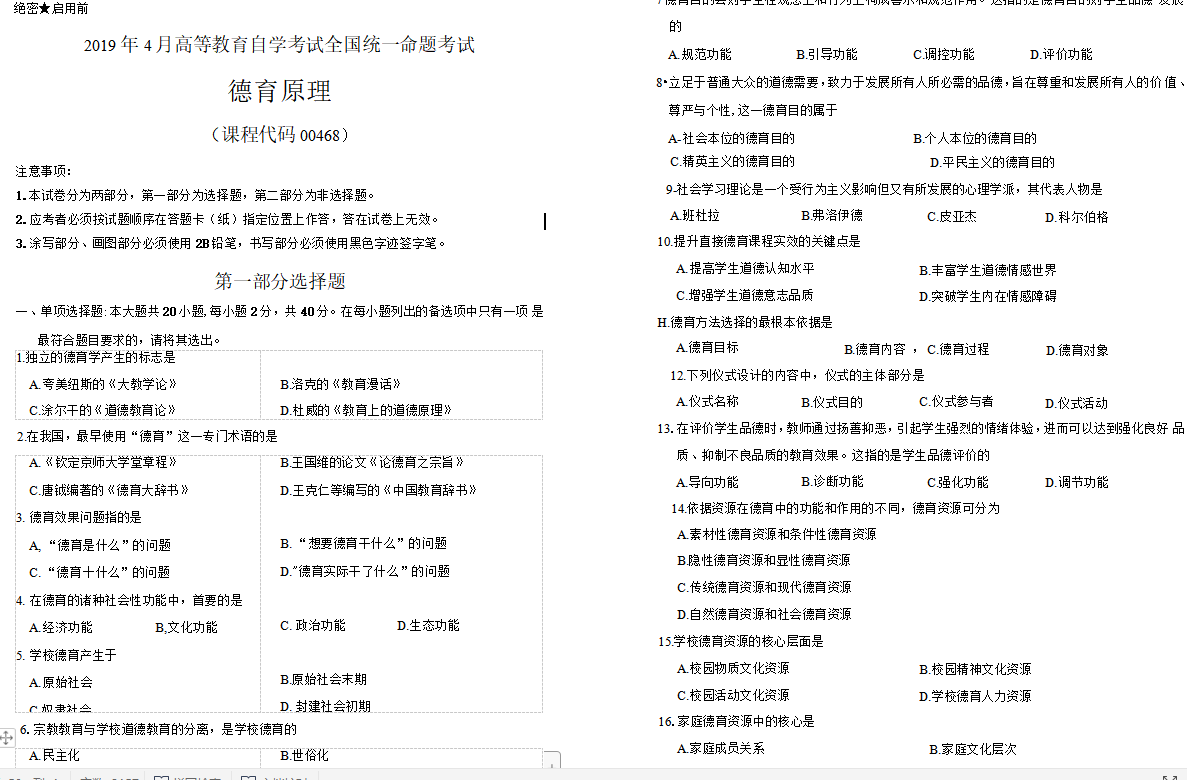Pick answer "A.德育目标"
The image size is (1187, 780).
pyautogui.click(x=707, y=348)
